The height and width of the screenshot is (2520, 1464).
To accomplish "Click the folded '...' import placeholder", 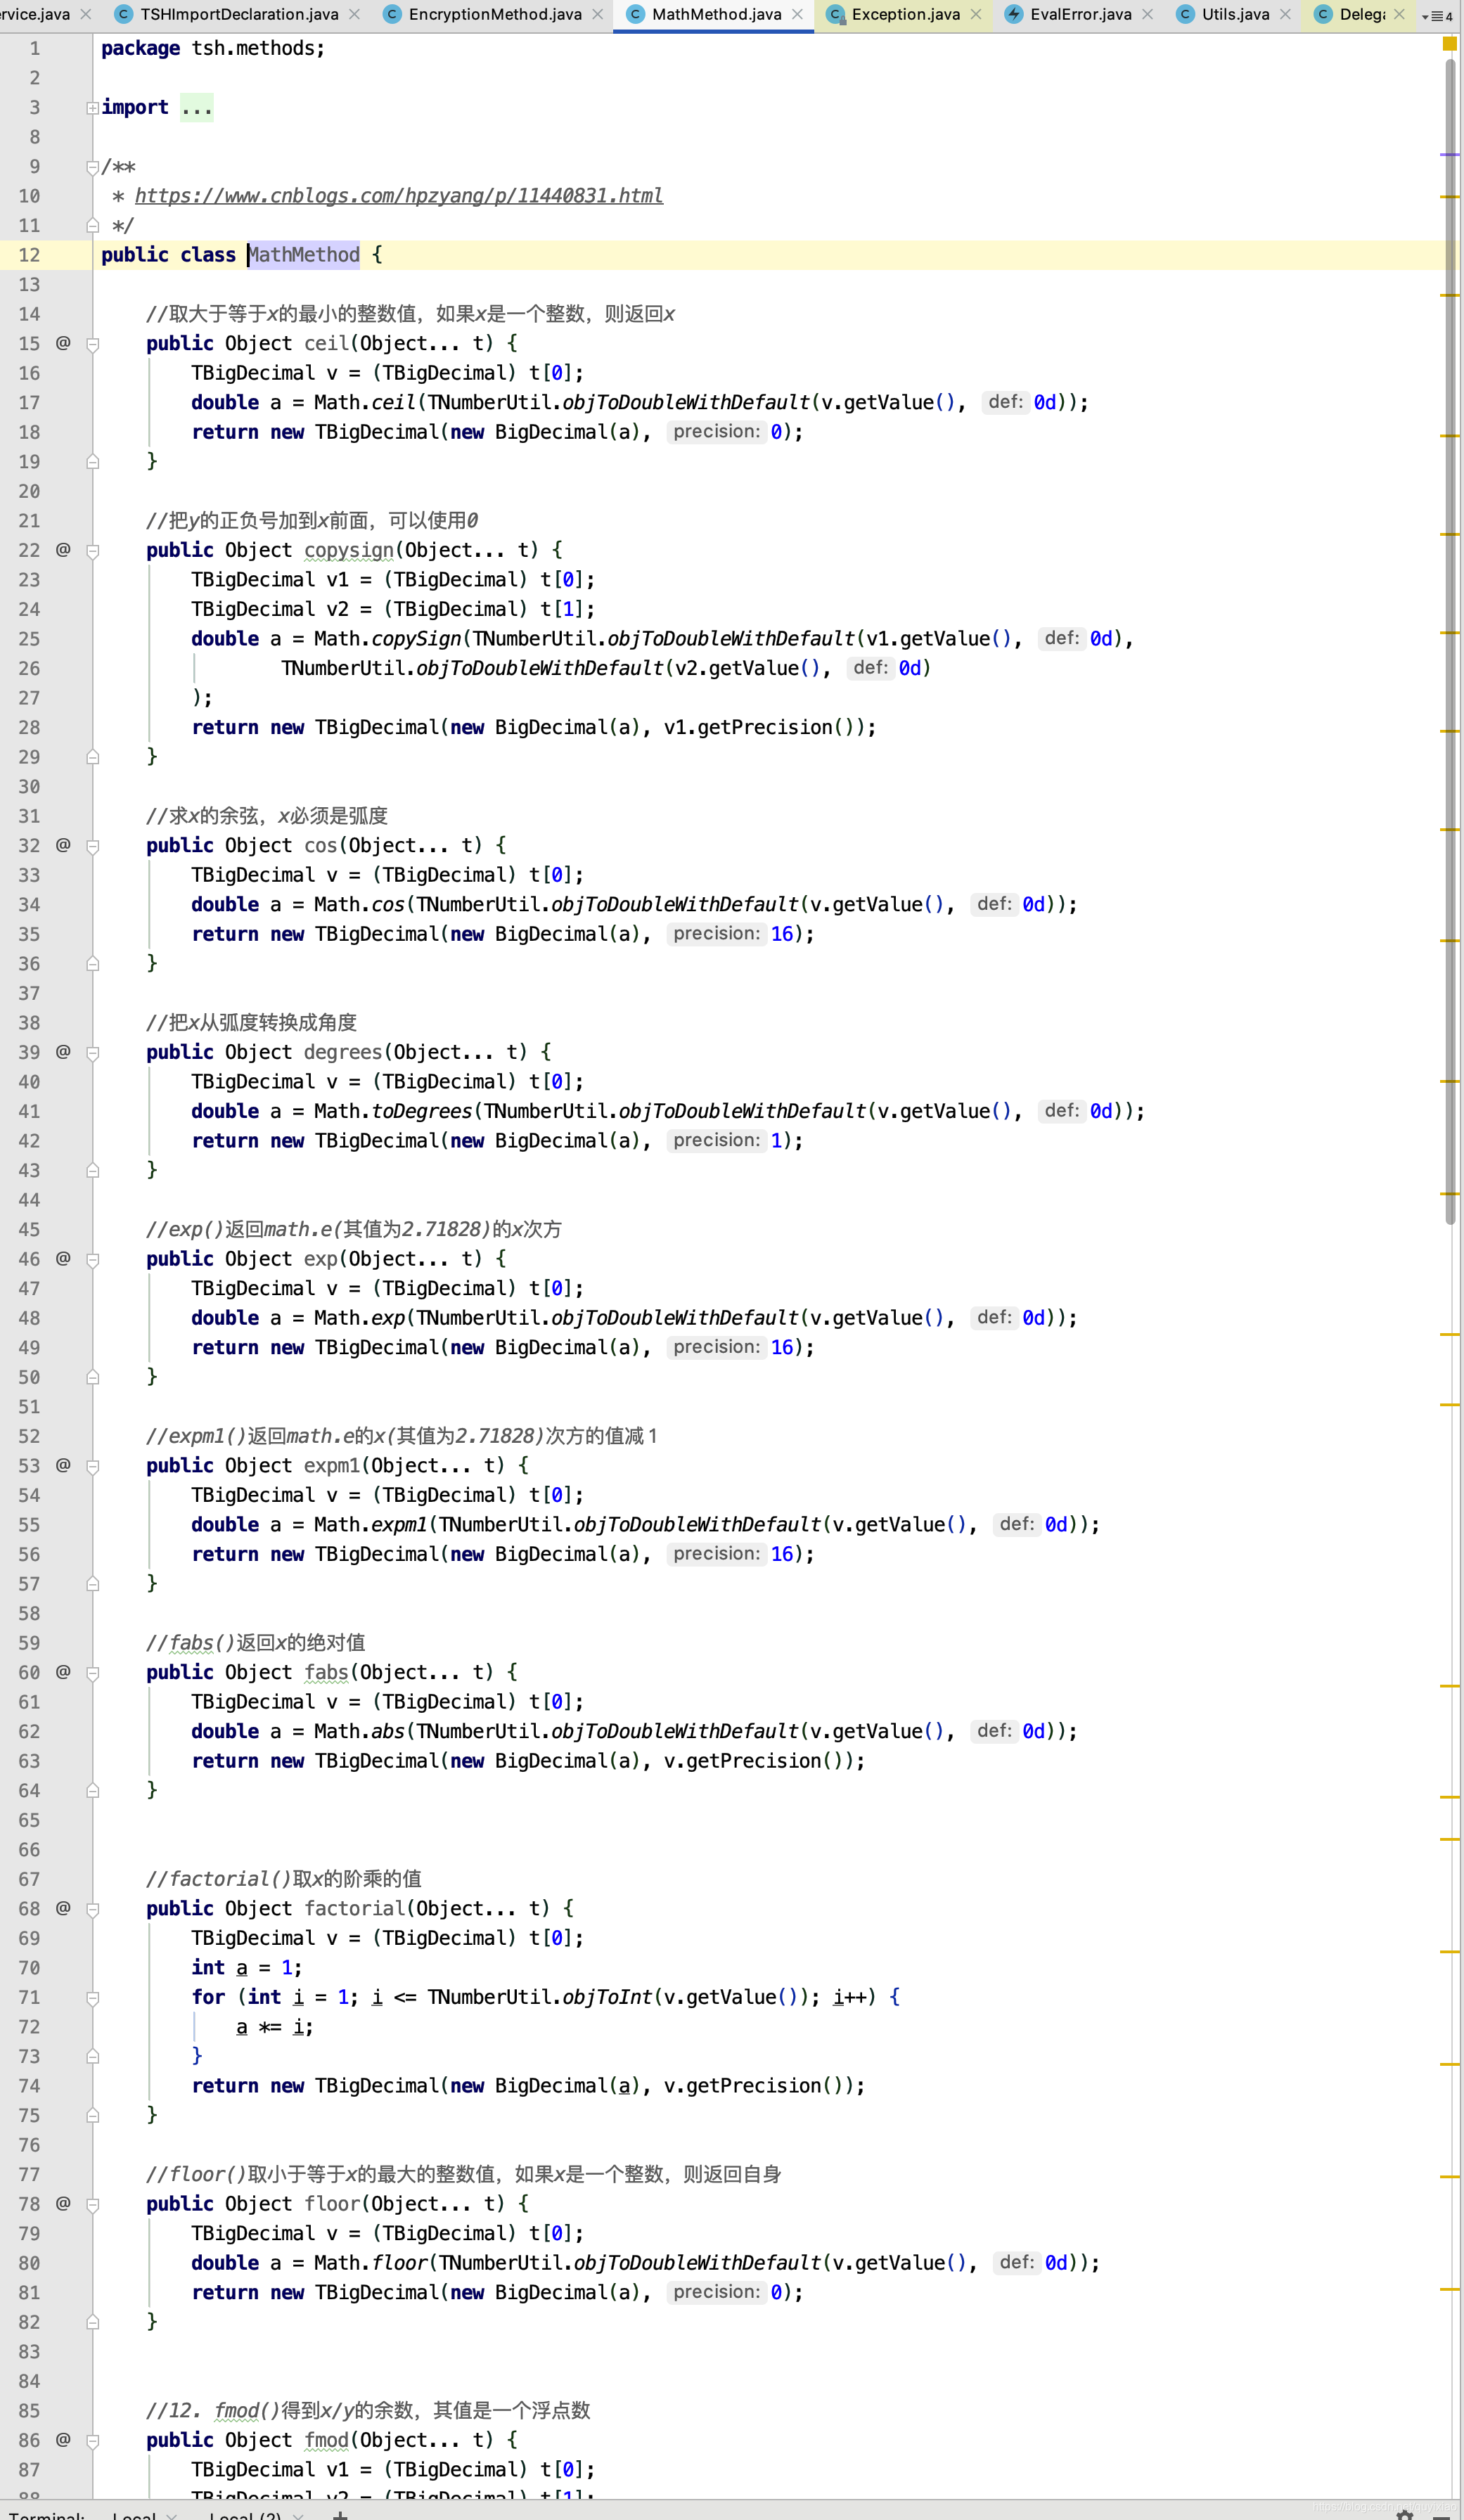I will tap(197, 107).
